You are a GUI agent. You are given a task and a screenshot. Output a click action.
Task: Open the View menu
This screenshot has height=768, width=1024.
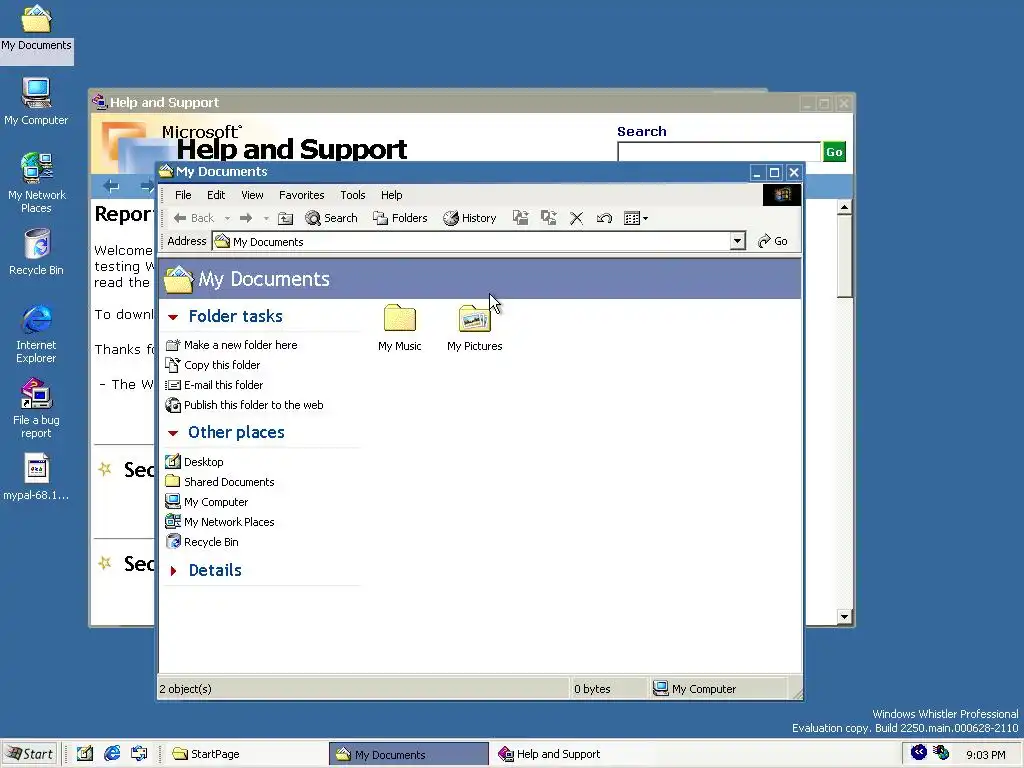coord(252,195)
